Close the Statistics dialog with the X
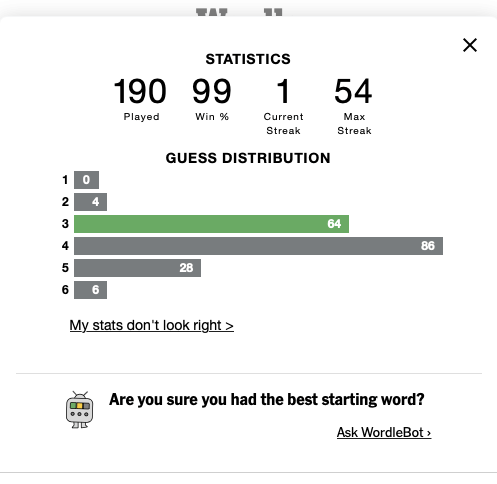497x484 pixels. pos(470,45)
